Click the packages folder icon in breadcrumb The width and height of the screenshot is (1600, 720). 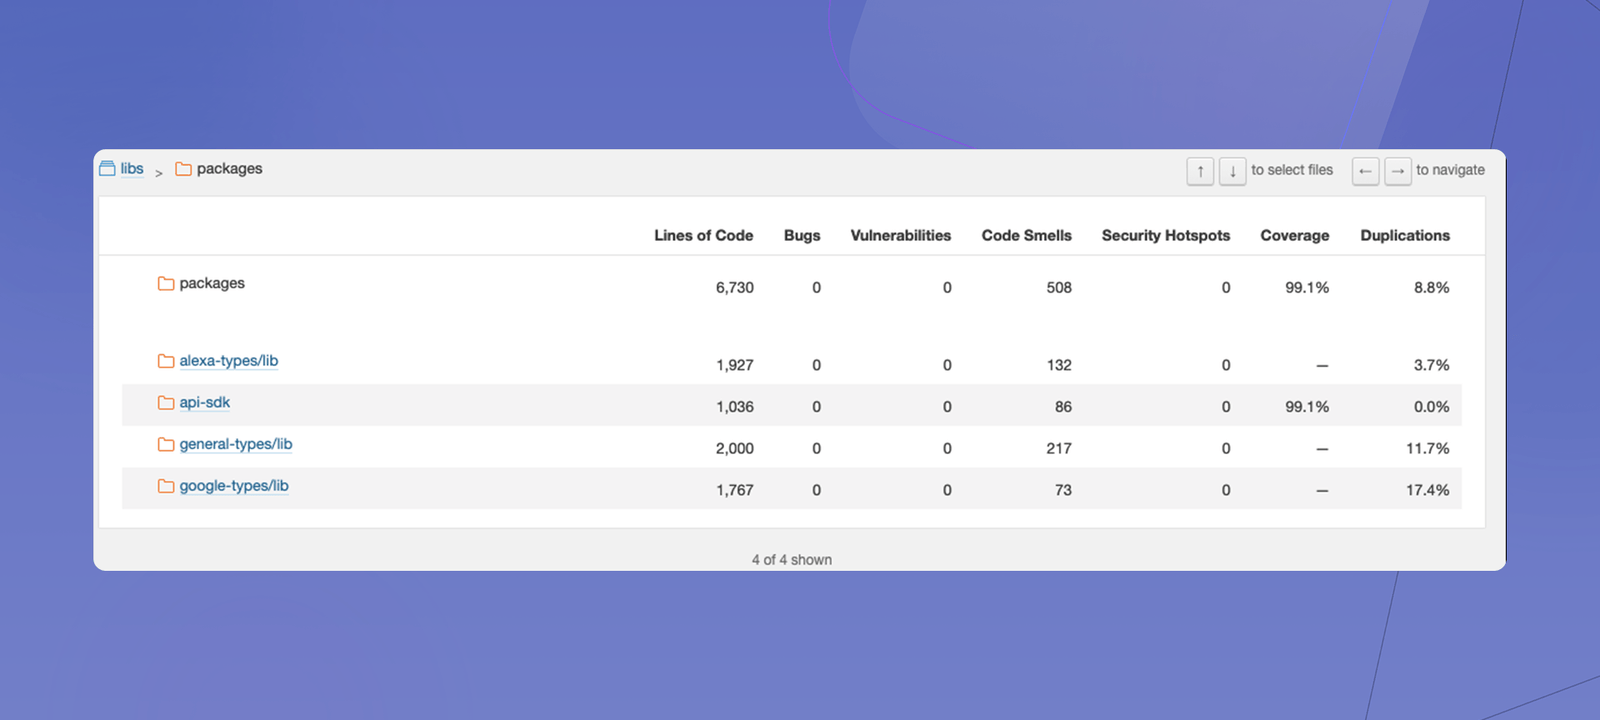(183, 169)
